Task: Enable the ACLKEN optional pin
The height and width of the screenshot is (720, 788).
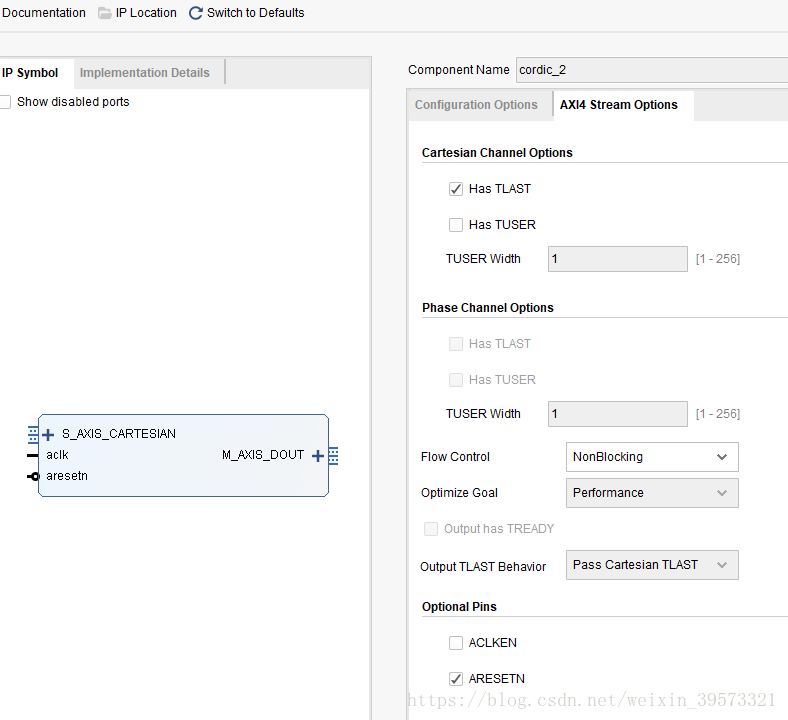Action: click(x=456, y=643)
